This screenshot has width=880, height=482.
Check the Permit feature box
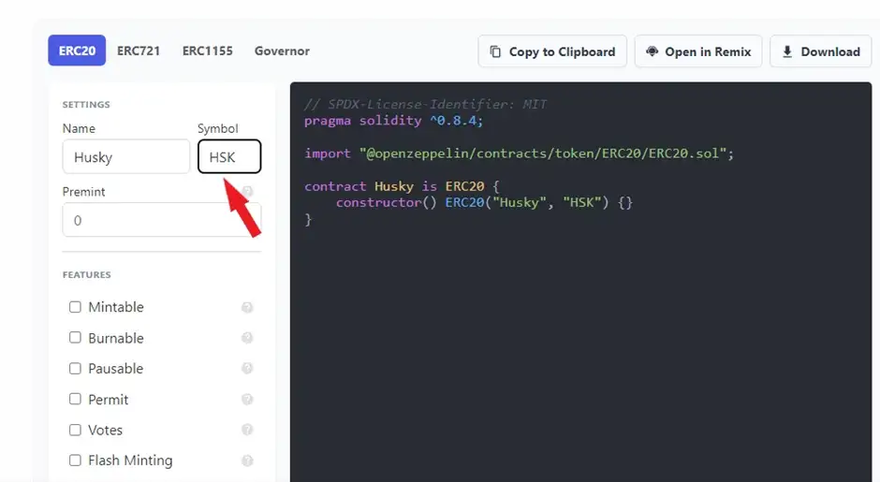pos(75,399)
